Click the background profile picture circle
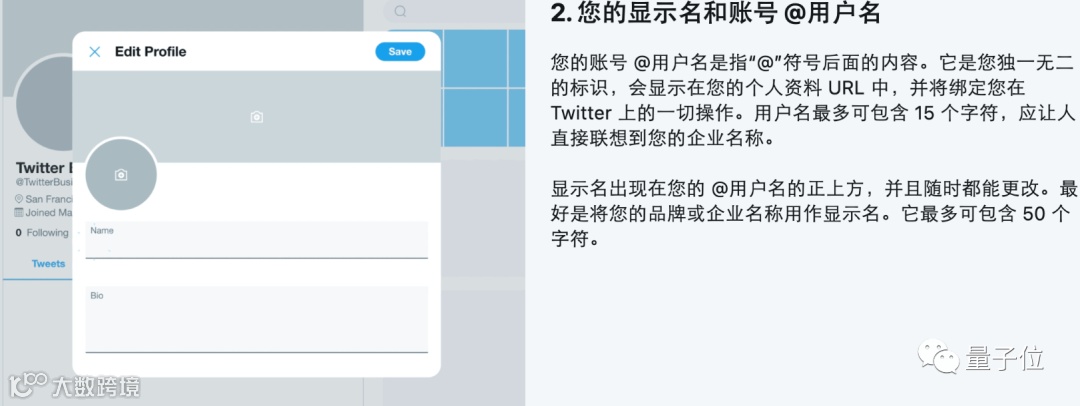1080x406 pixels. [x=43, y=103]
